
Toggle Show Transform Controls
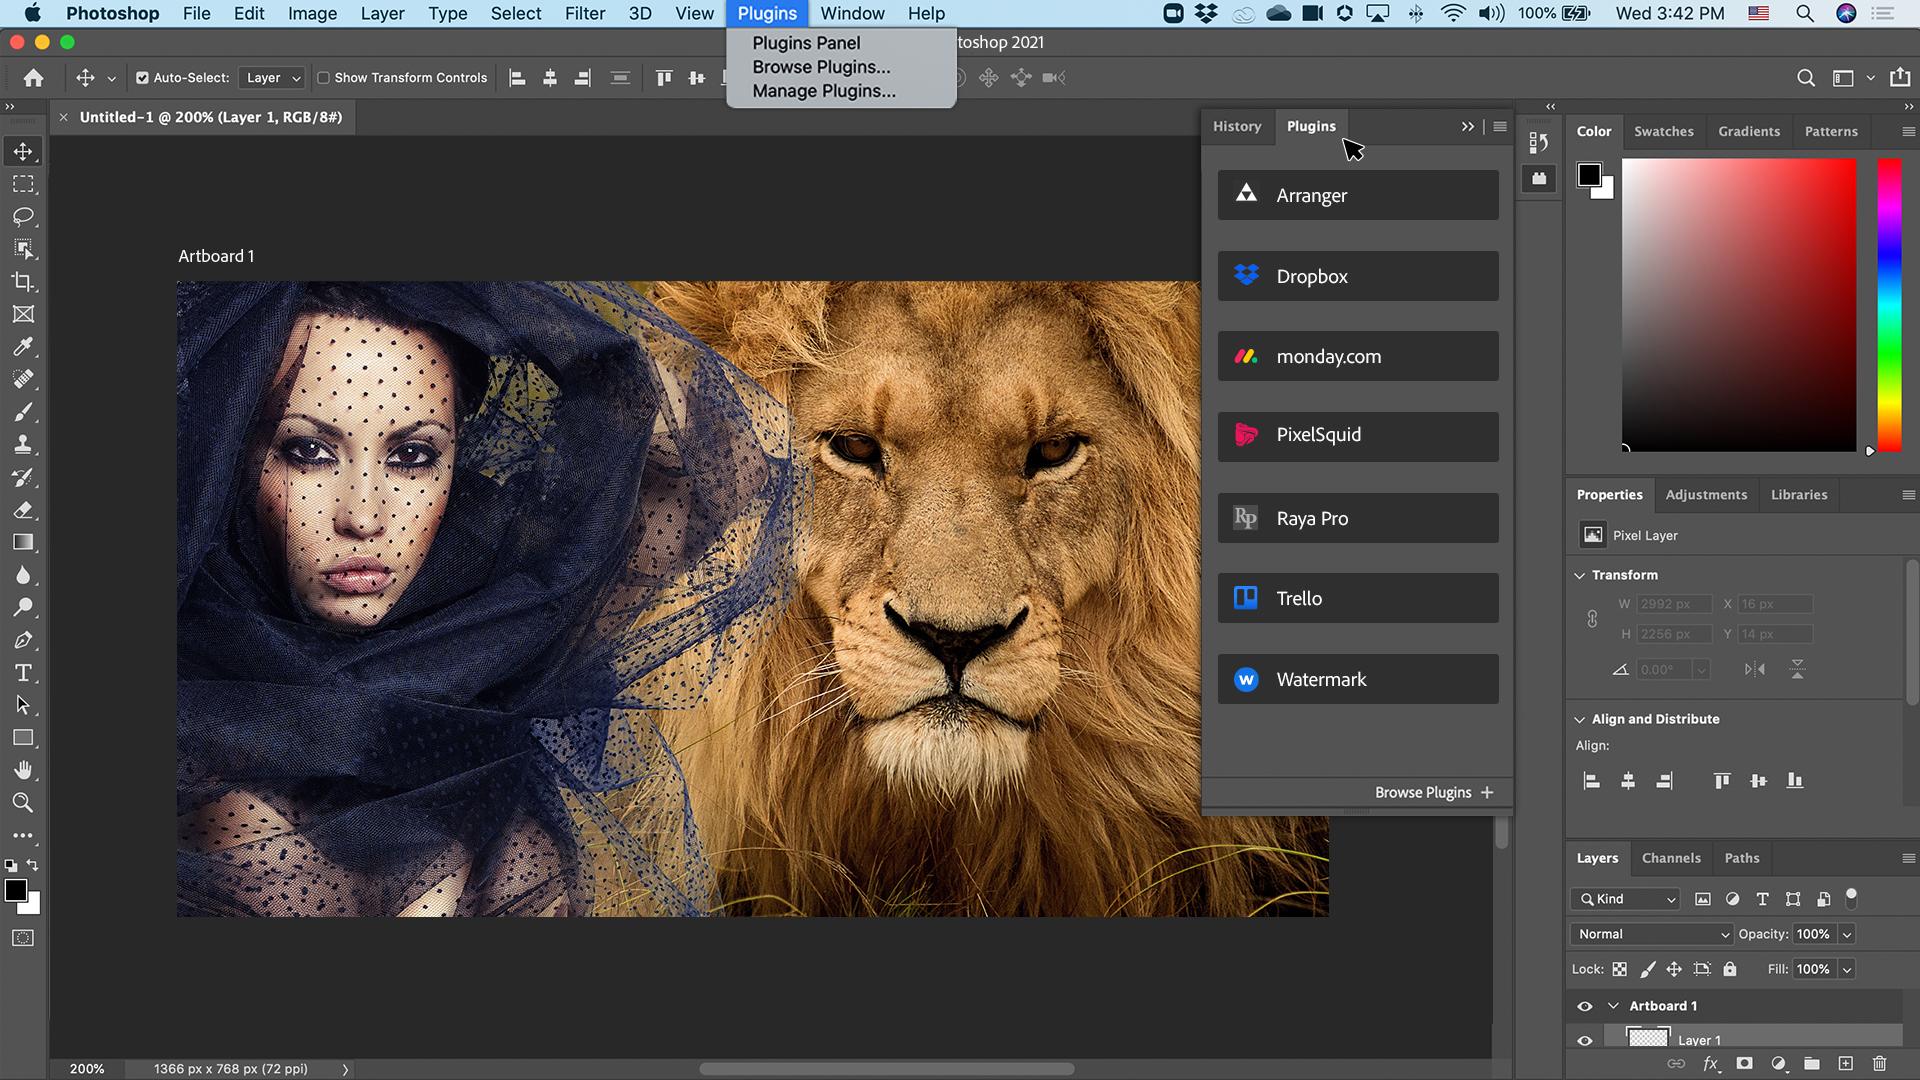click(x=323, y=78)
